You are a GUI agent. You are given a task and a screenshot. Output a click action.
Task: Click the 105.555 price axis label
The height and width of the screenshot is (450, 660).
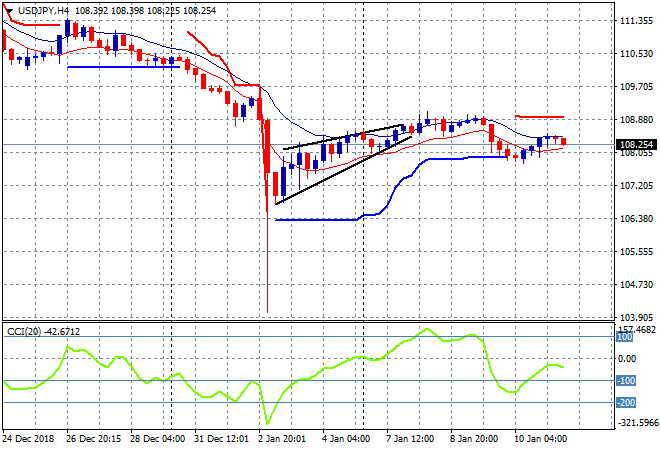(637, 252)
